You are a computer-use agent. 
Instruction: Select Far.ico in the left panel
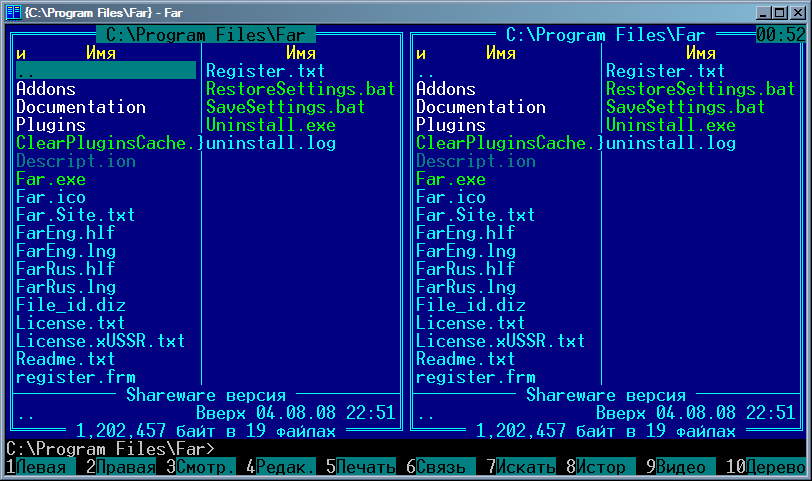tap(51, 197)
